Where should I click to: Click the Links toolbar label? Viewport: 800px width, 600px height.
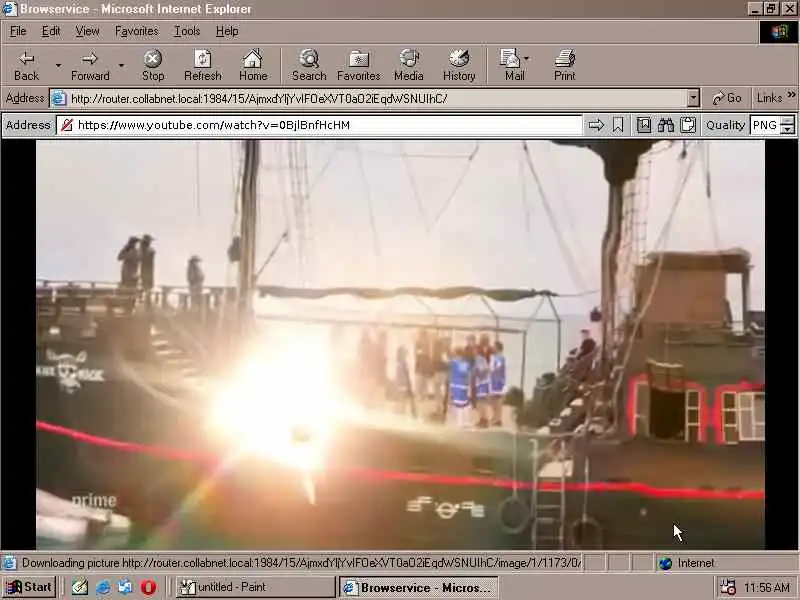[769, 98]
